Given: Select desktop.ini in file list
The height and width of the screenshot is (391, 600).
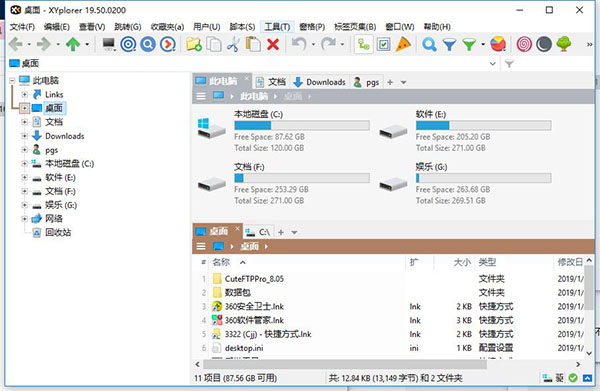Looking at the screenshot, I should 244,348.
